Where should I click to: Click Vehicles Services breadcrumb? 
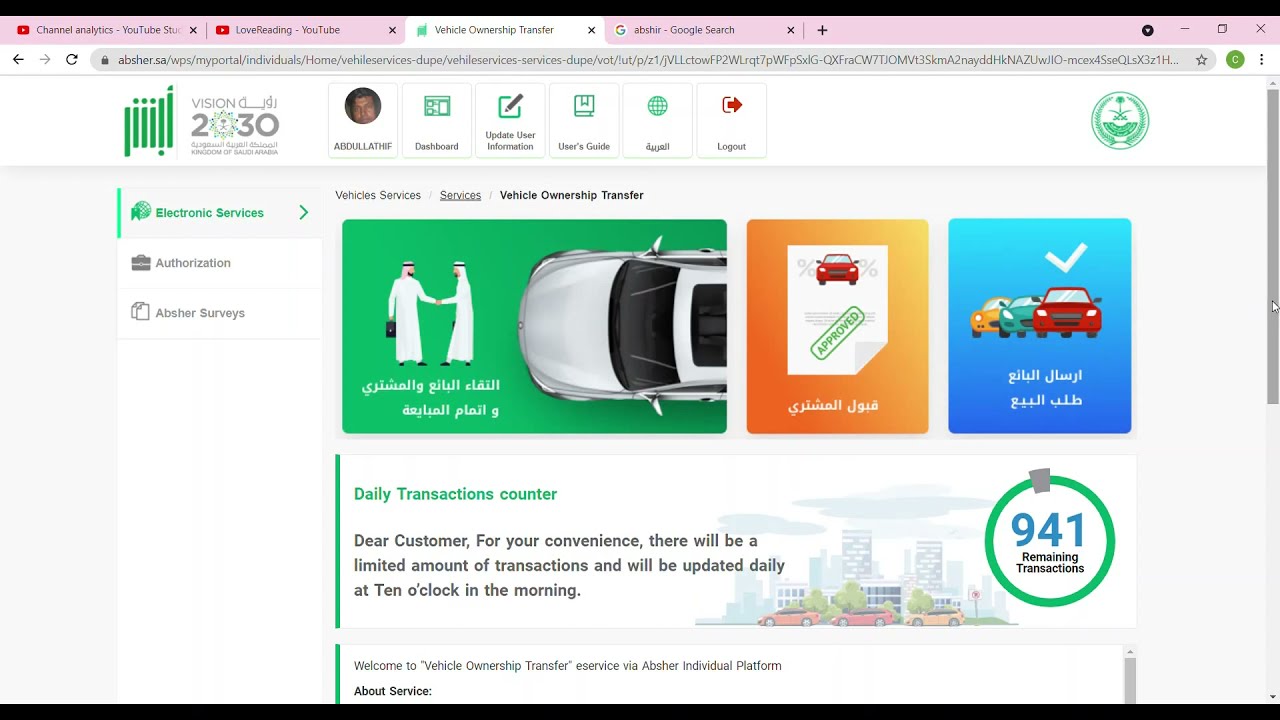[x=378, y=196]
